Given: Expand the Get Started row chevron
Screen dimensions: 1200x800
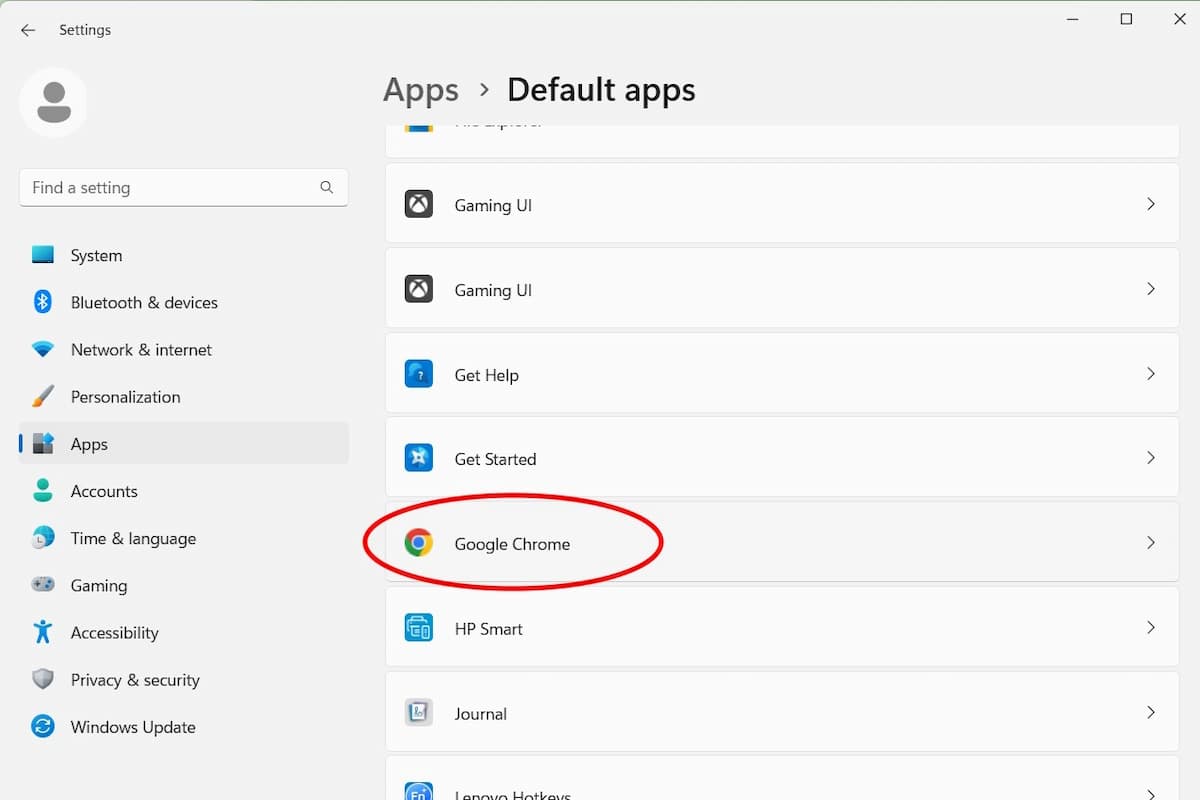Looking at the screenshot, I should click(1151, 458).
